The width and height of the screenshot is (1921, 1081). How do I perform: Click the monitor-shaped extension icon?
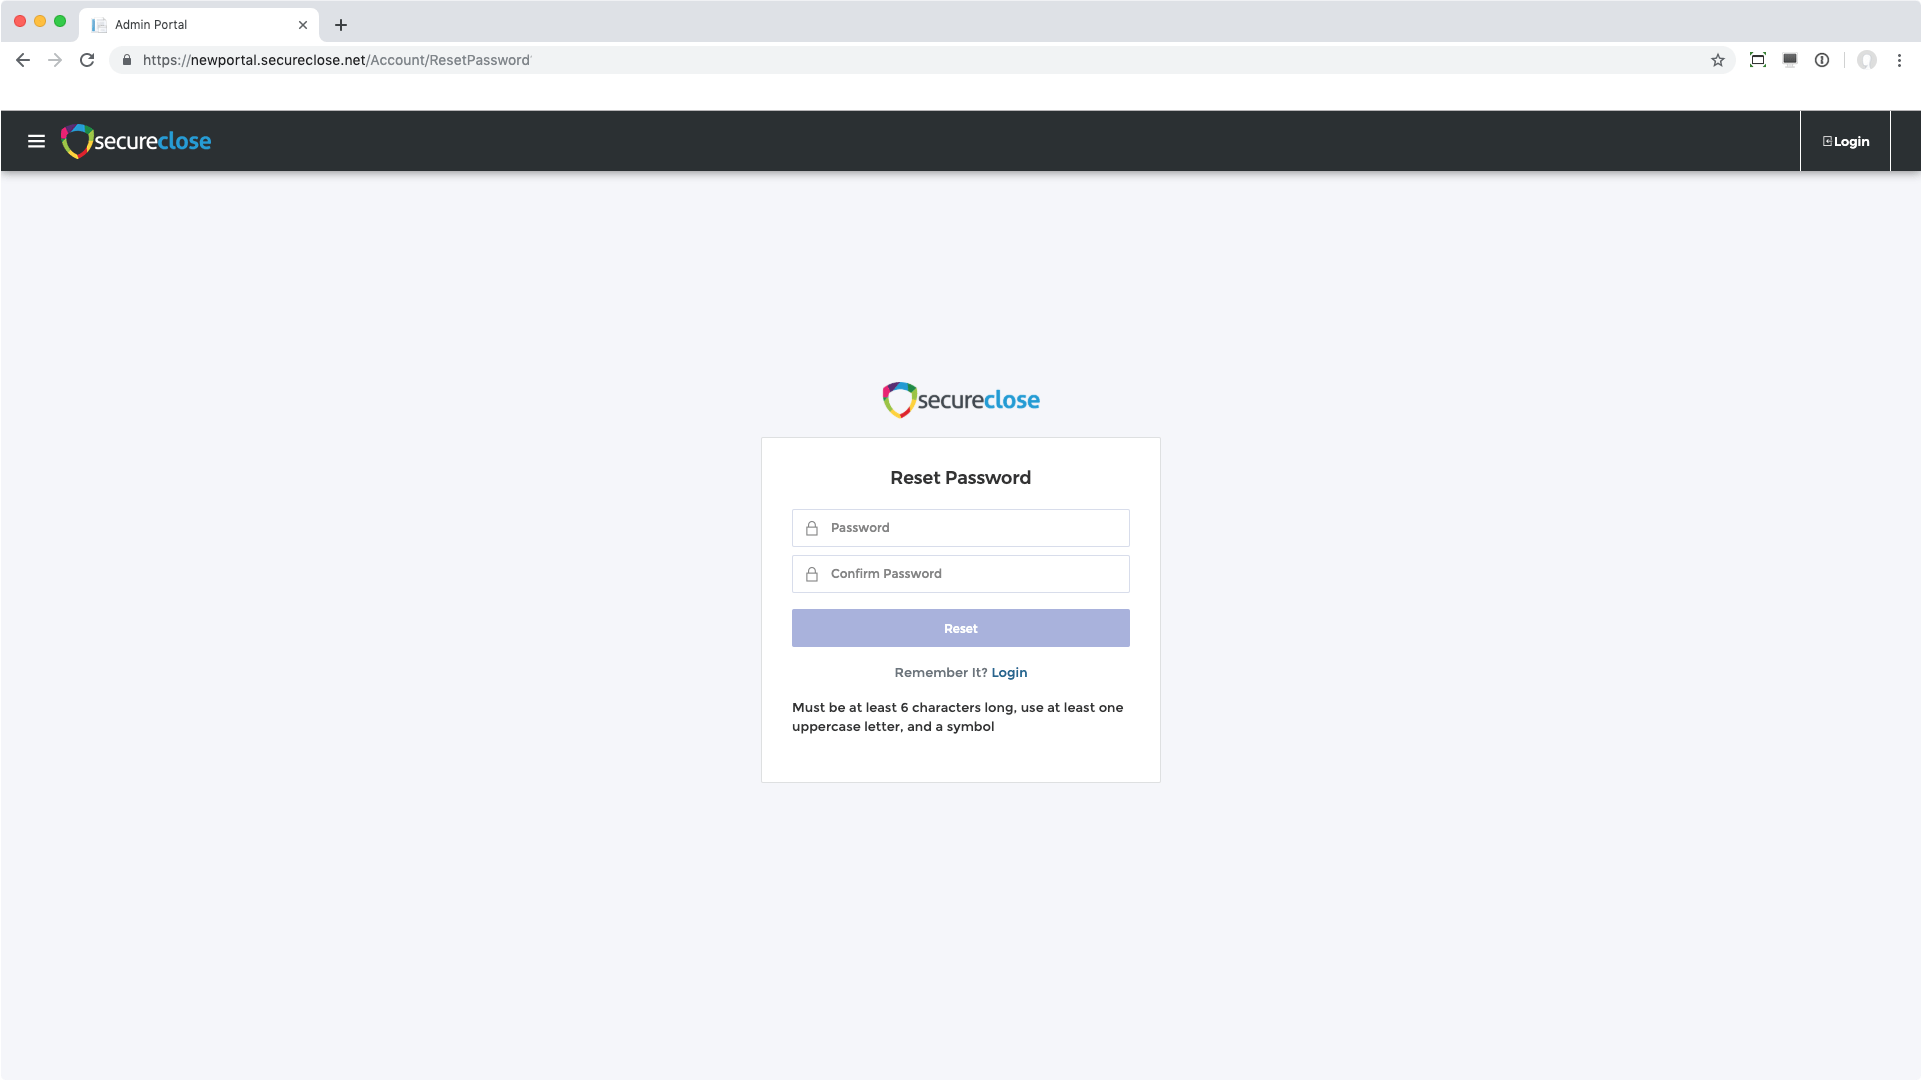(x=1790, y=60)
